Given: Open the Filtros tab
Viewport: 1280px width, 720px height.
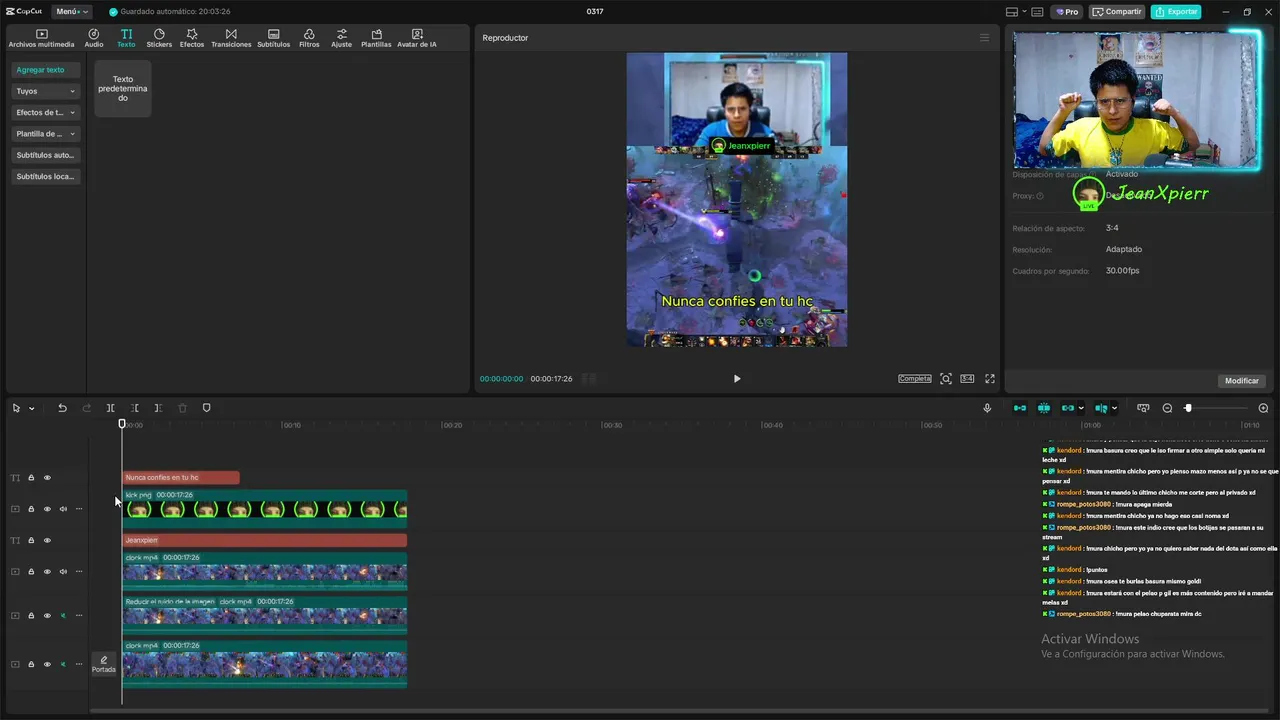Looking at the screenshot, I should point(309,38).
